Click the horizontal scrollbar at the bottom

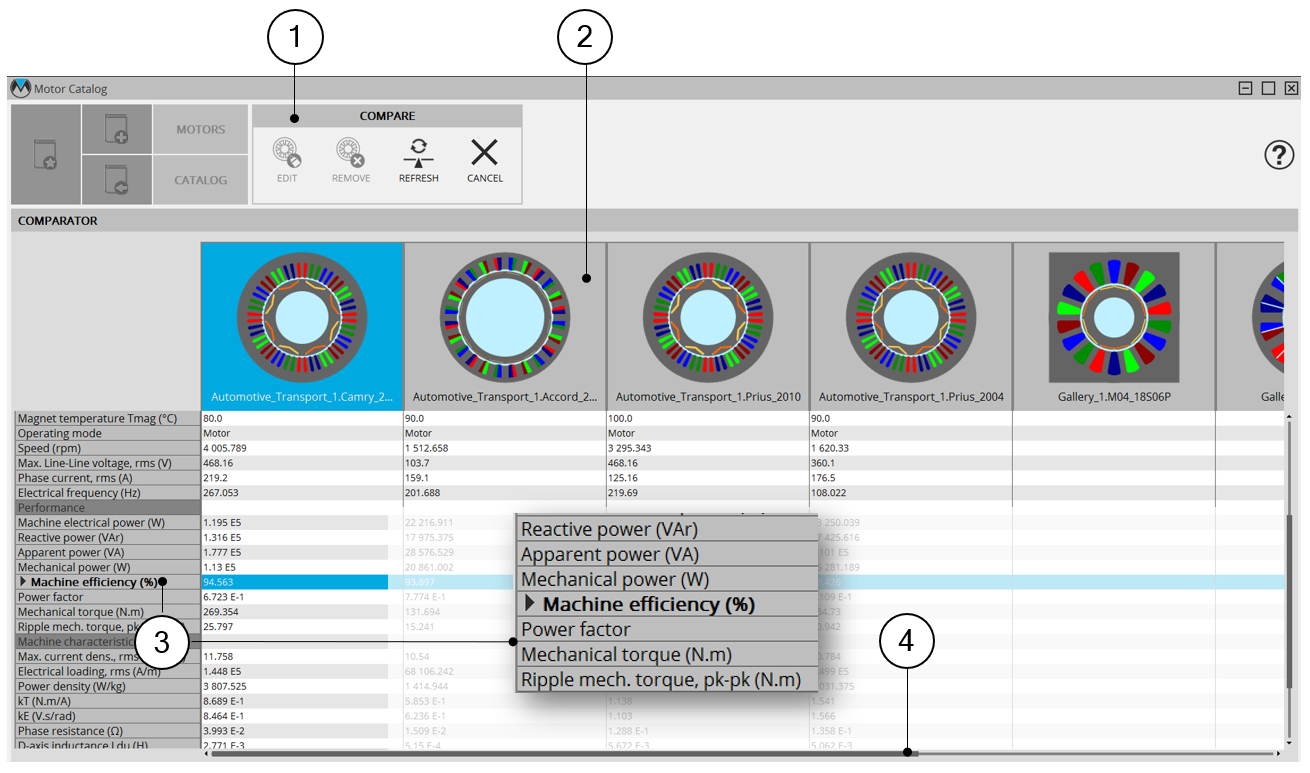(x=560, y=753)
